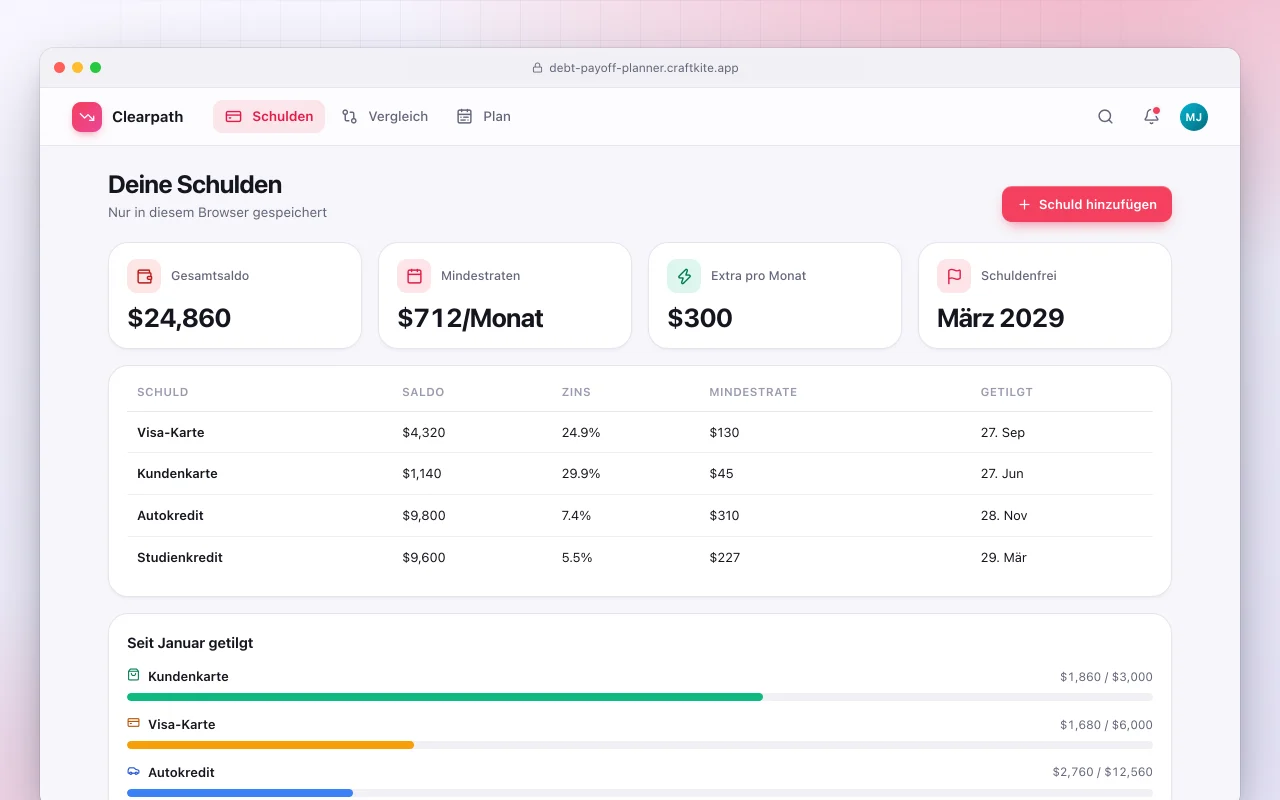The width and height of the screenshot is (1280, 800).
Task: Click the $9,800 balance cell
Action: (x=424, y=516)
